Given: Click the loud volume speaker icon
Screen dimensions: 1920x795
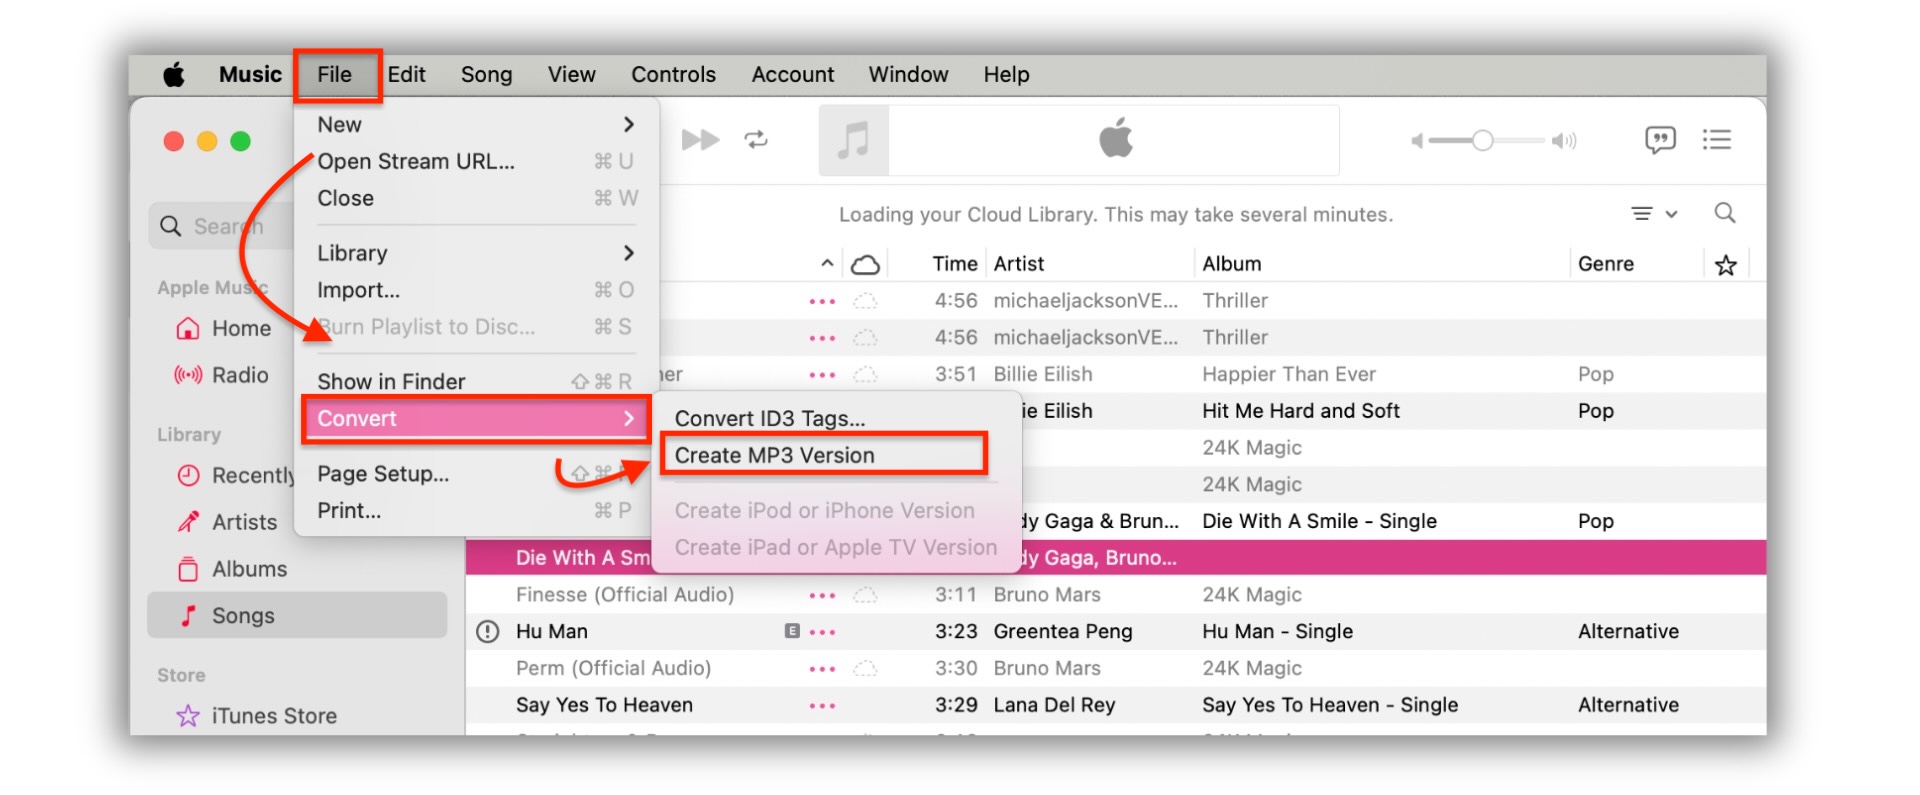Looking at the screenshot, I should point(1564,141).
